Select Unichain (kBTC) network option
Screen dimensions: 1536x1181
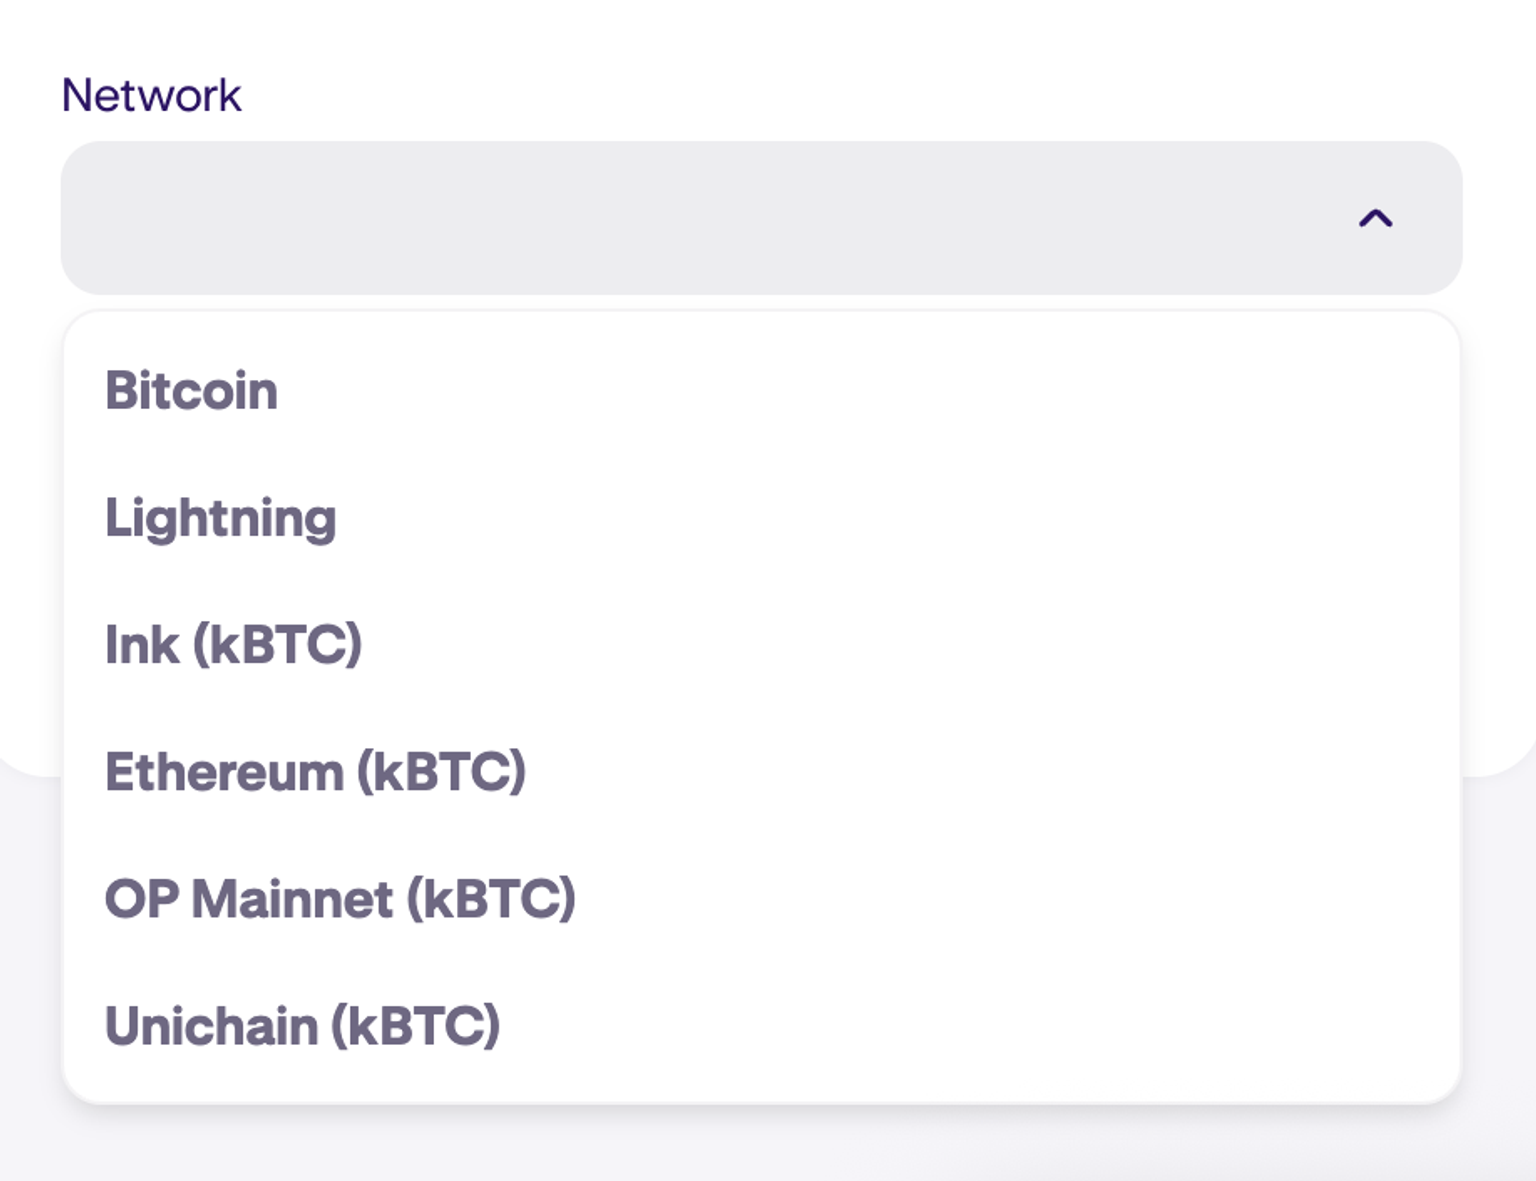tap(302, 1026)
